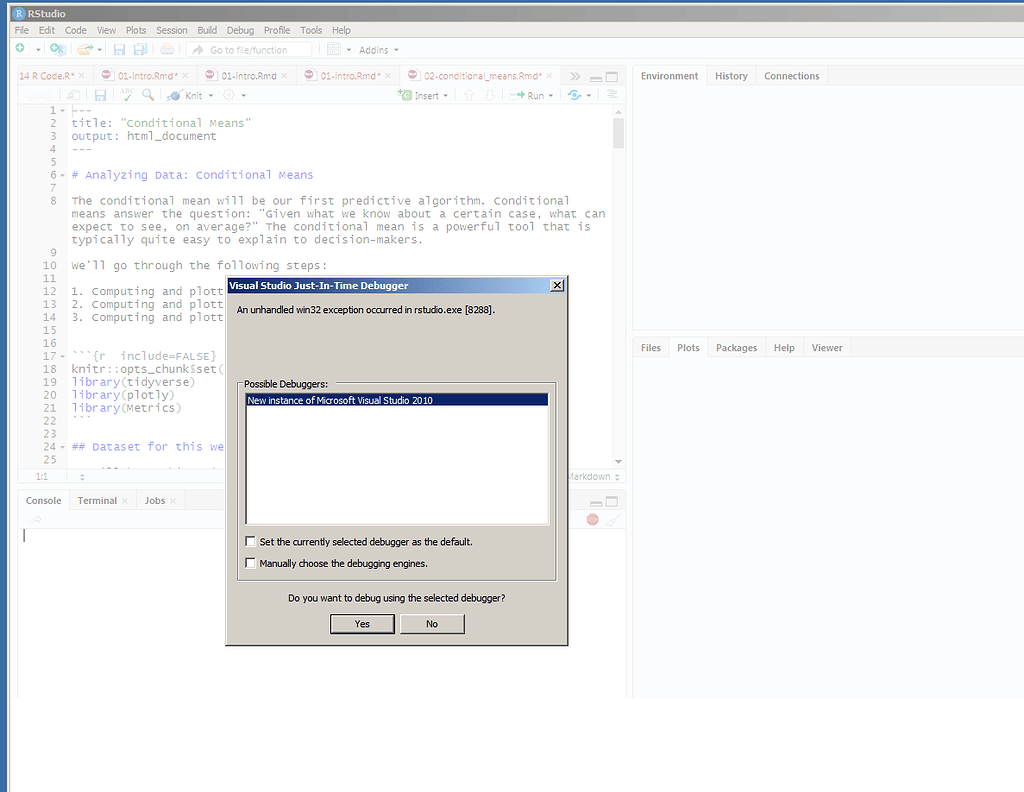Viewport: 1024px width, 792px height.
Task: Click the editor's save document icon
Action: pos(100,95)
